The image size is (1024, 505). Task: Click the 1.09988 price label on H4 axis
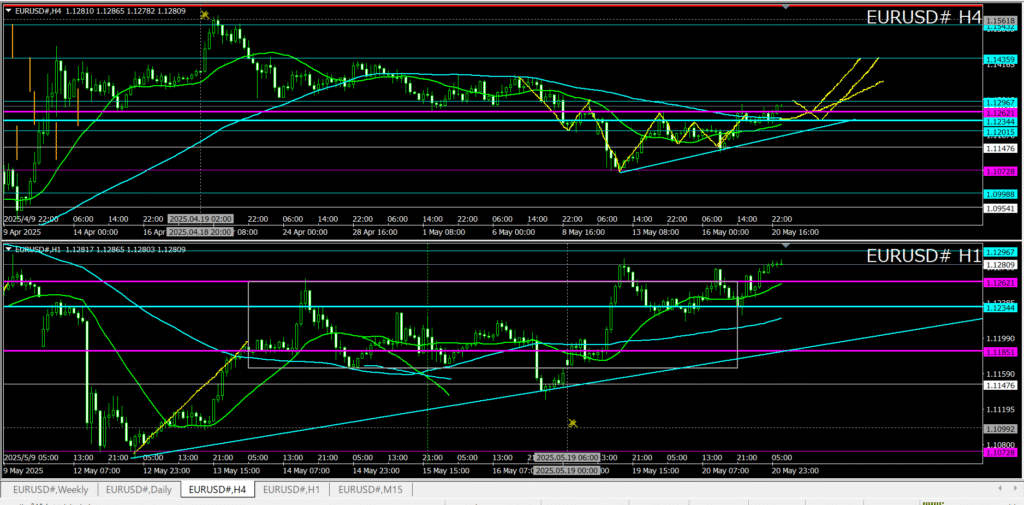pyautogui.click(x=999, y=193)
